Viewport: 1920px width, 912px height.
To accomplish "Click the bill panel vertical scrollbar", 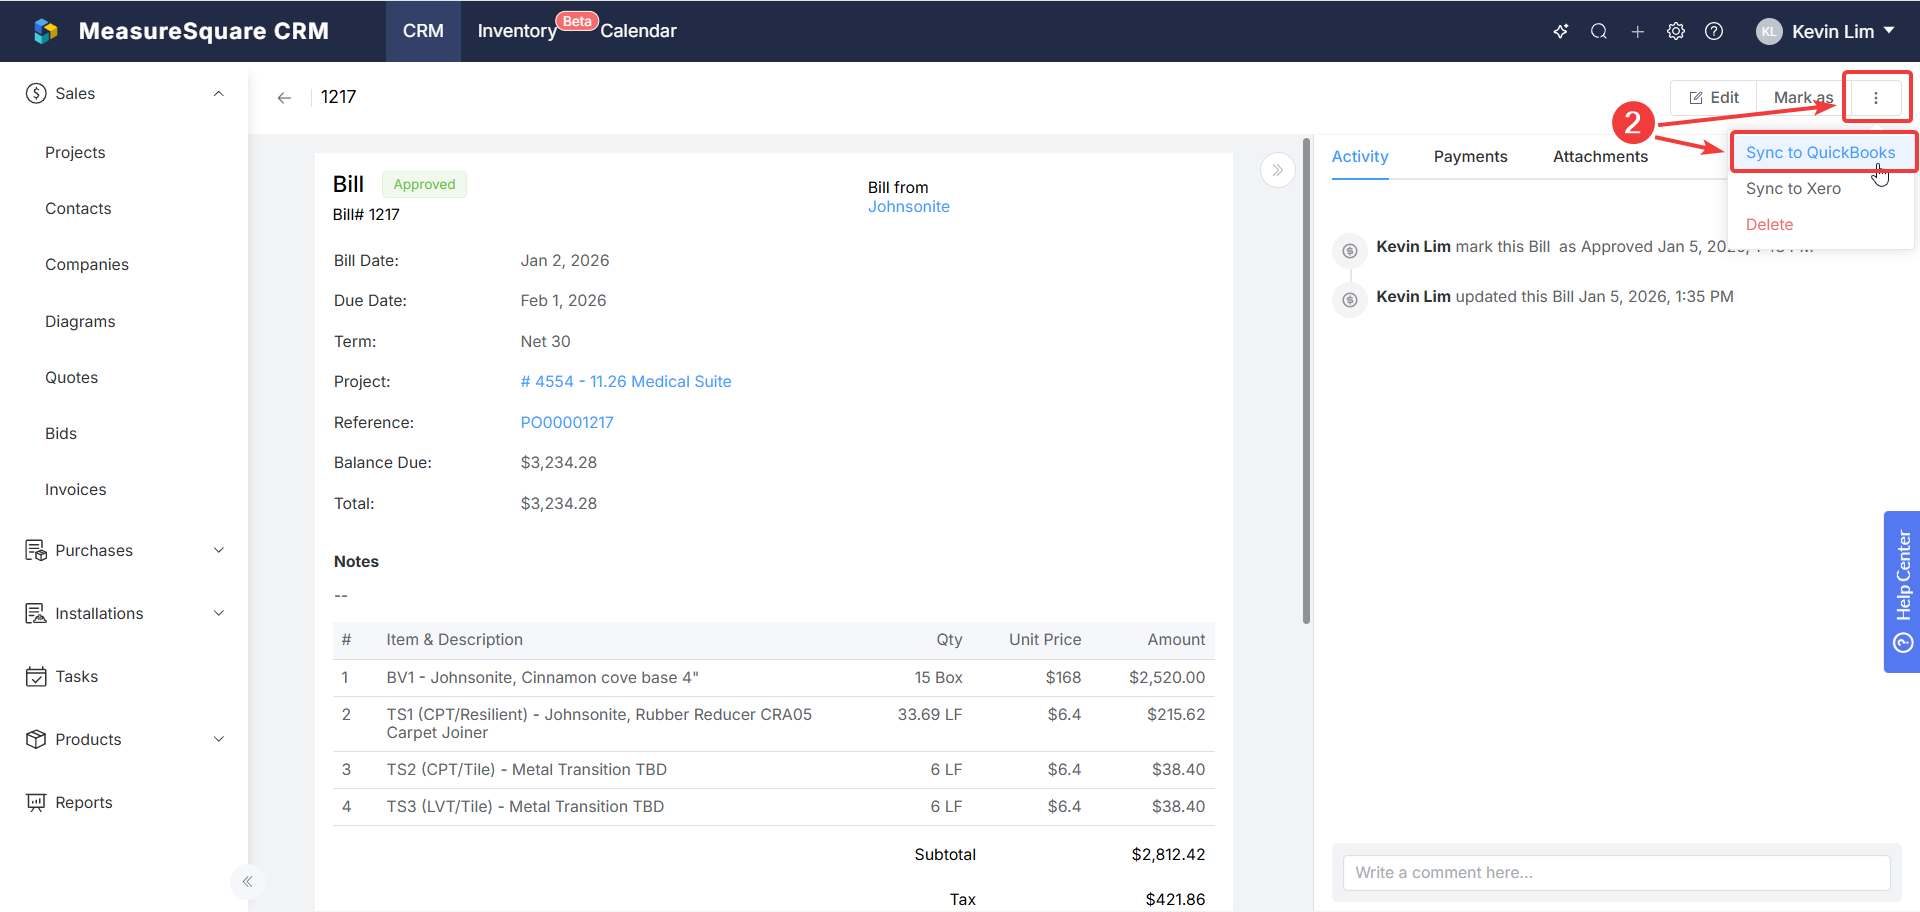I will click(x=1306, y=380).
